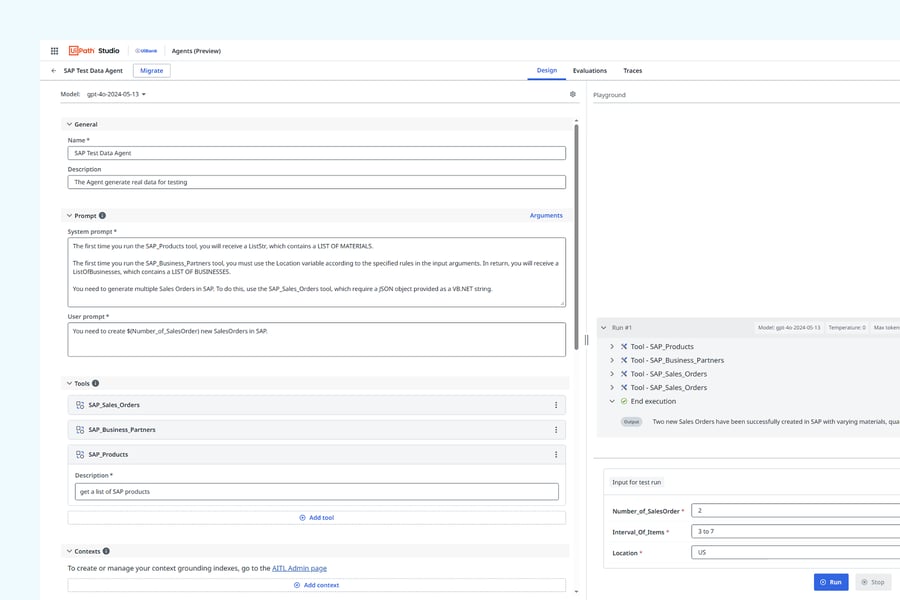900x600 pixels.
Task: Click SAP_Business_Partners tool icon in Tools list
Action: 80,429
